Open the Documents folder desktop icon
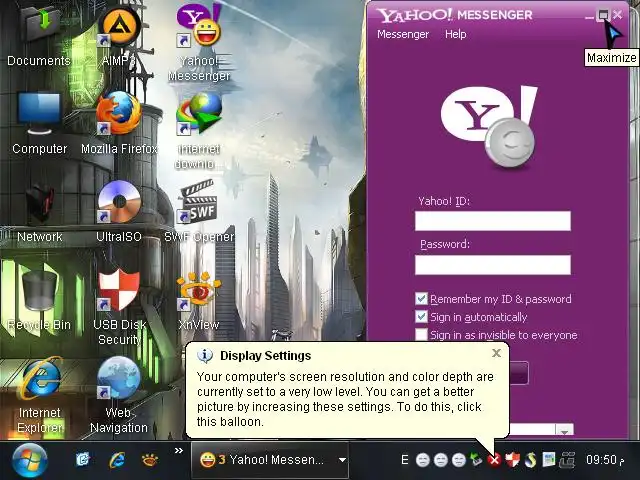Screen dimensions: 640x480 tap(39, 35)
